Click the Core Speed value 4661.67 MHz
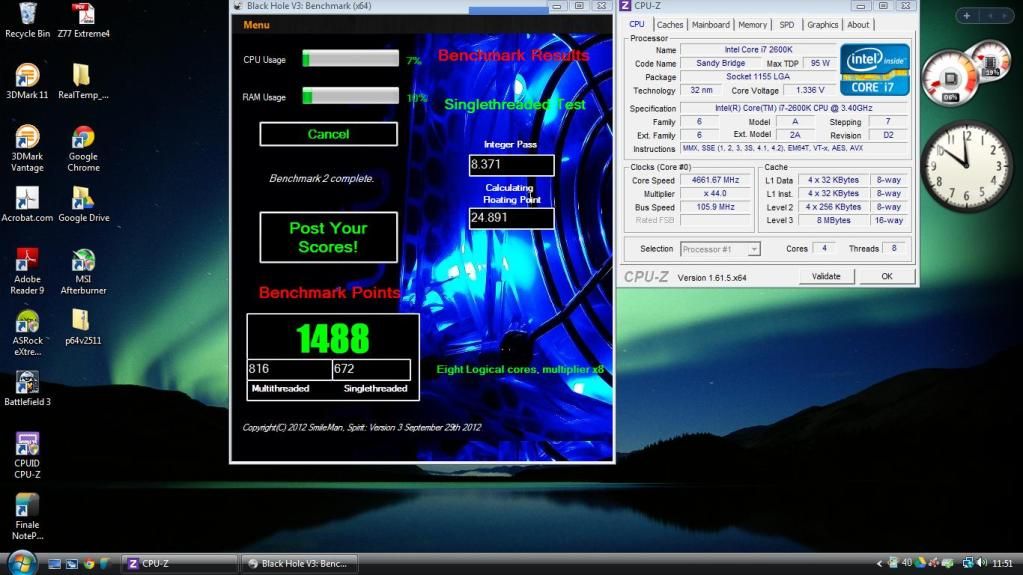This screenshot has height=575, width=1023. pos(715,180)
